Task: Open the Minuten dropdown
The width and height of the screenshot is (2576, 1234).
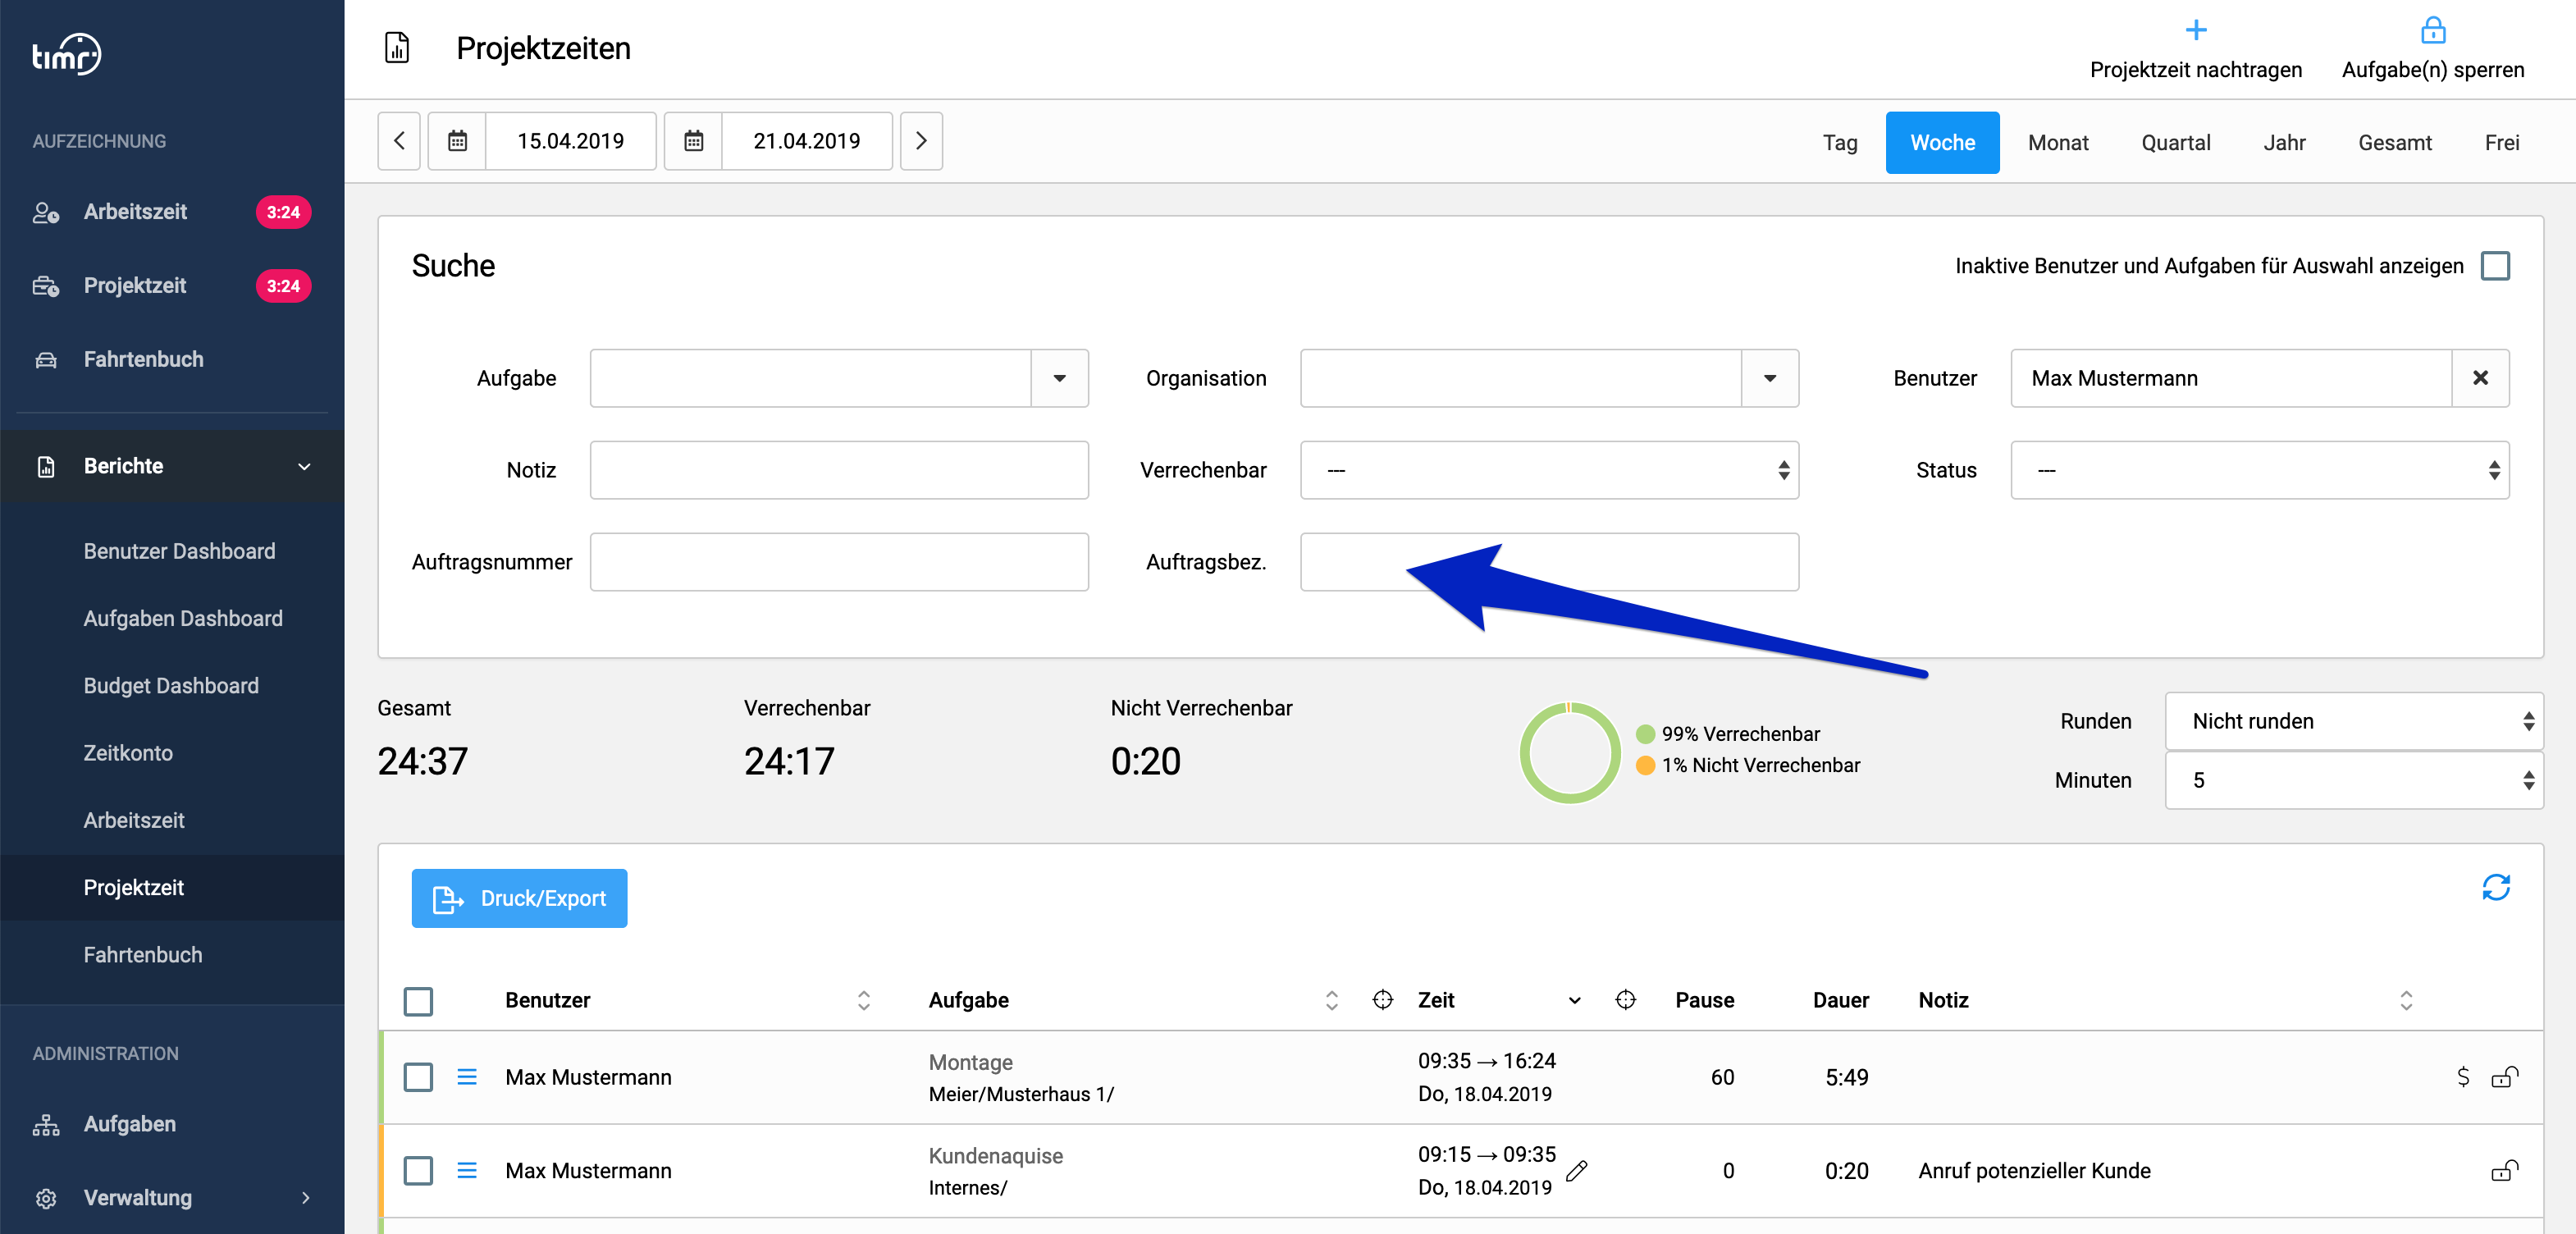Action: [2353, 780]
